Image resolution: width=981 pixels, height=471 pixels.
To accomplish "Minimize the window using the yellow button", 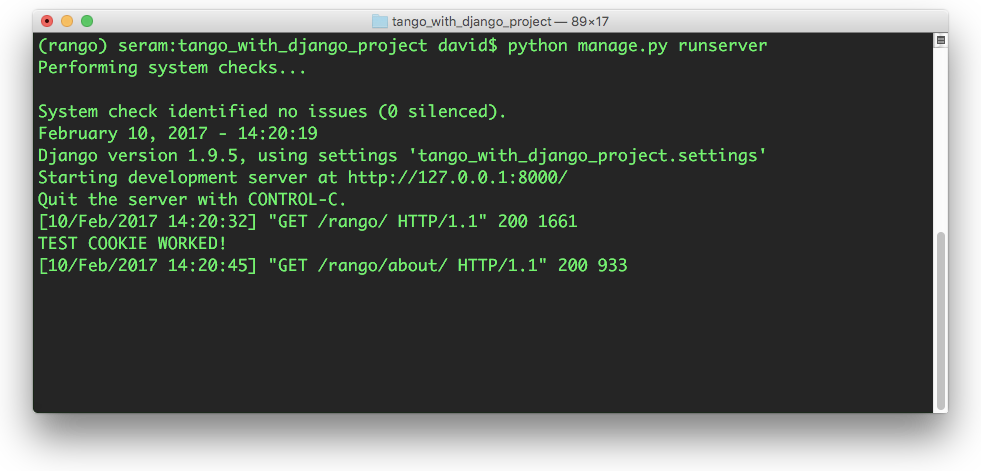I will click(67, 21).
